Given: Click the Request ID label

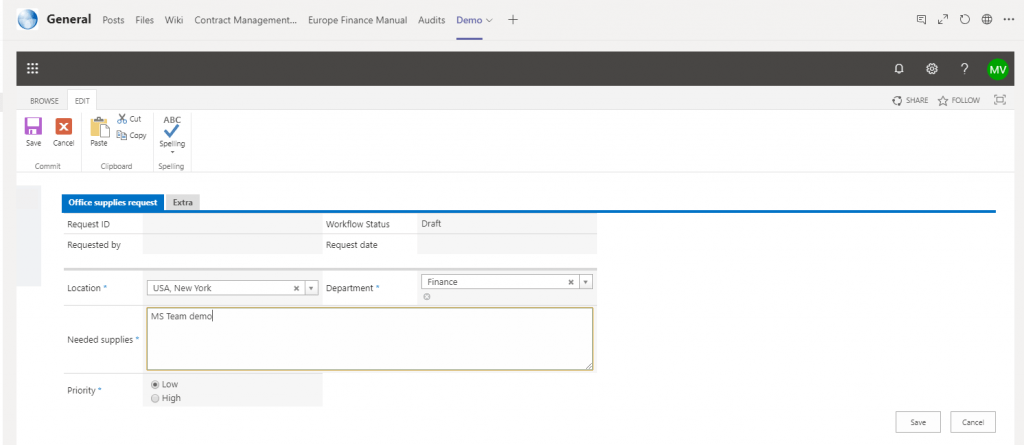Looking at the screenshot, I should 88,224.
